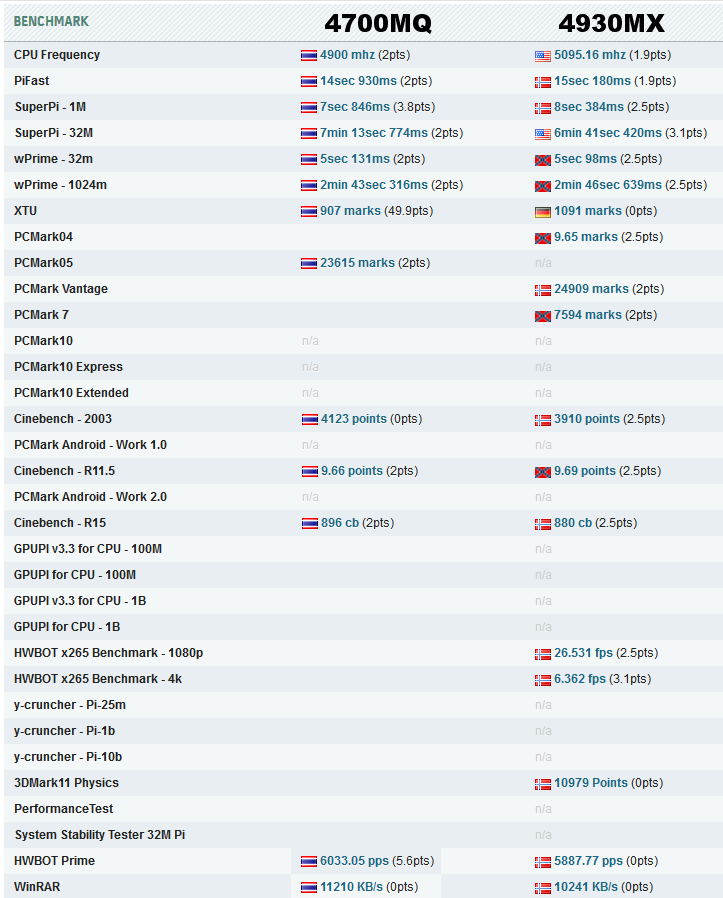Click the flag beside 7sec 846ms result
This screenshot has width=723, height=898.
[x=309, y=108]
